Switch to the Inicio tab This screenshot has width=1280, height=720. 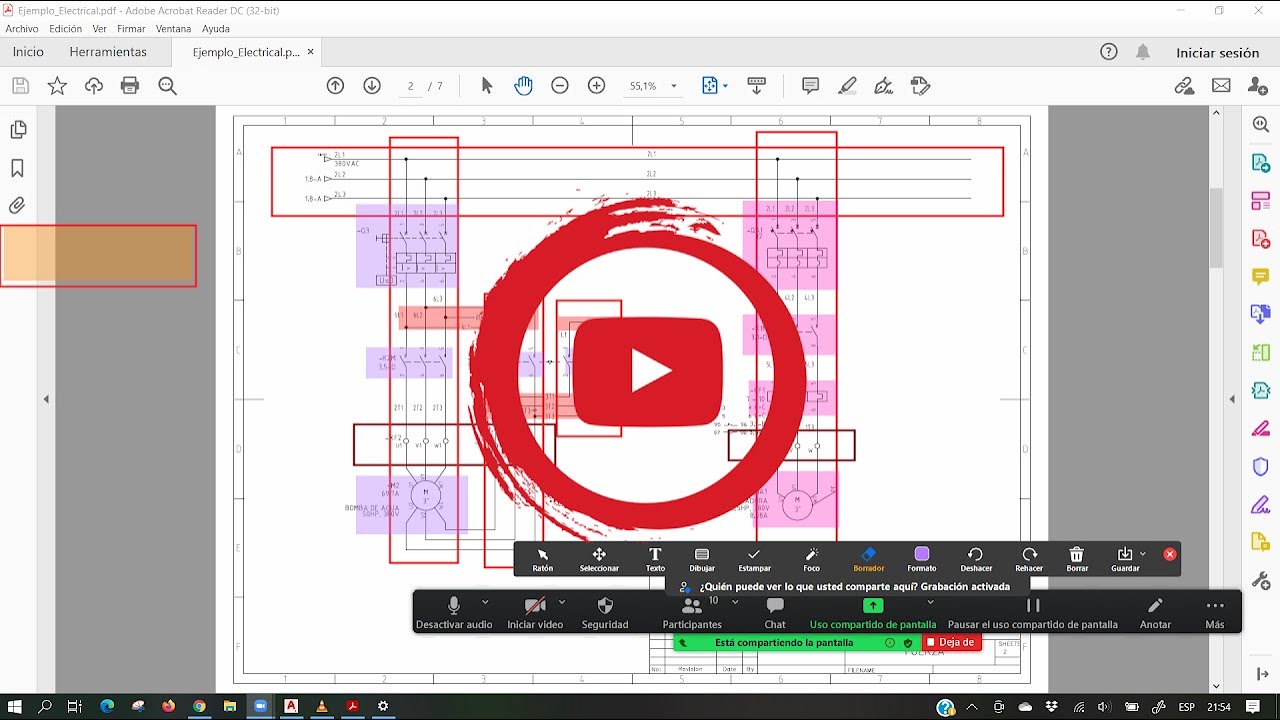pos(28,52)
